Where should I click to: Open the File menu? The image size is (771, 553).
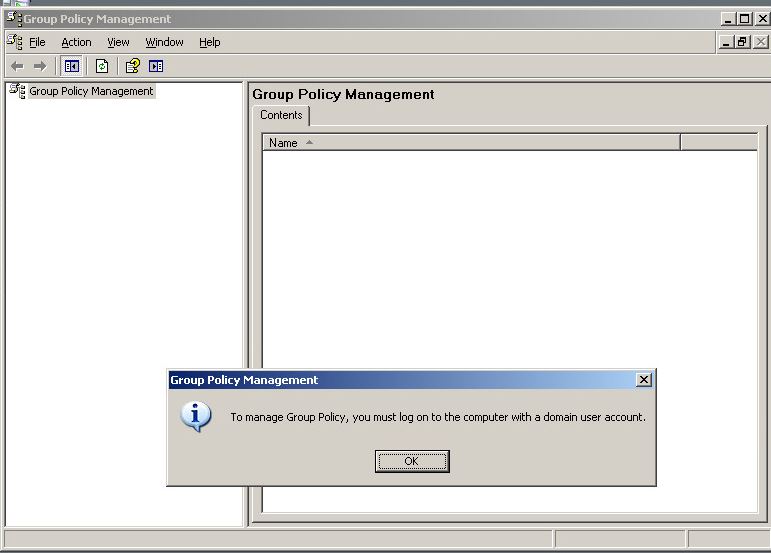[38, 42]
